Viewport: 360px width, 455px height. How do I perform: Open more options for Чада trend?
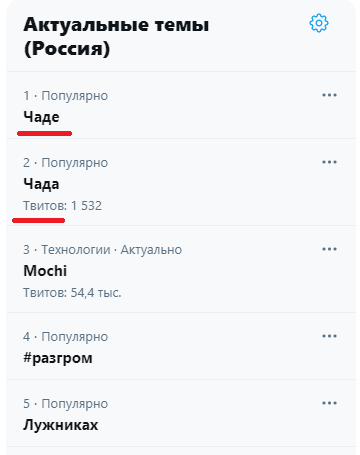[x=329, y=162]
